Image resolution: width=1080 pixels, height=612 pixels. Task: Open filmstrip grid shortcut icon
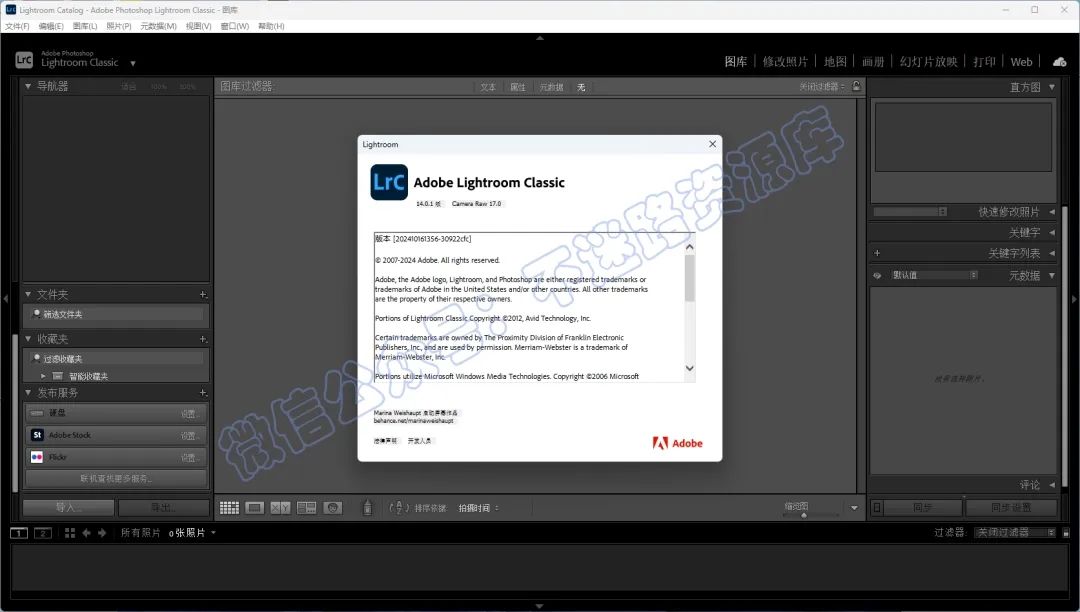(x=70, y=533)
